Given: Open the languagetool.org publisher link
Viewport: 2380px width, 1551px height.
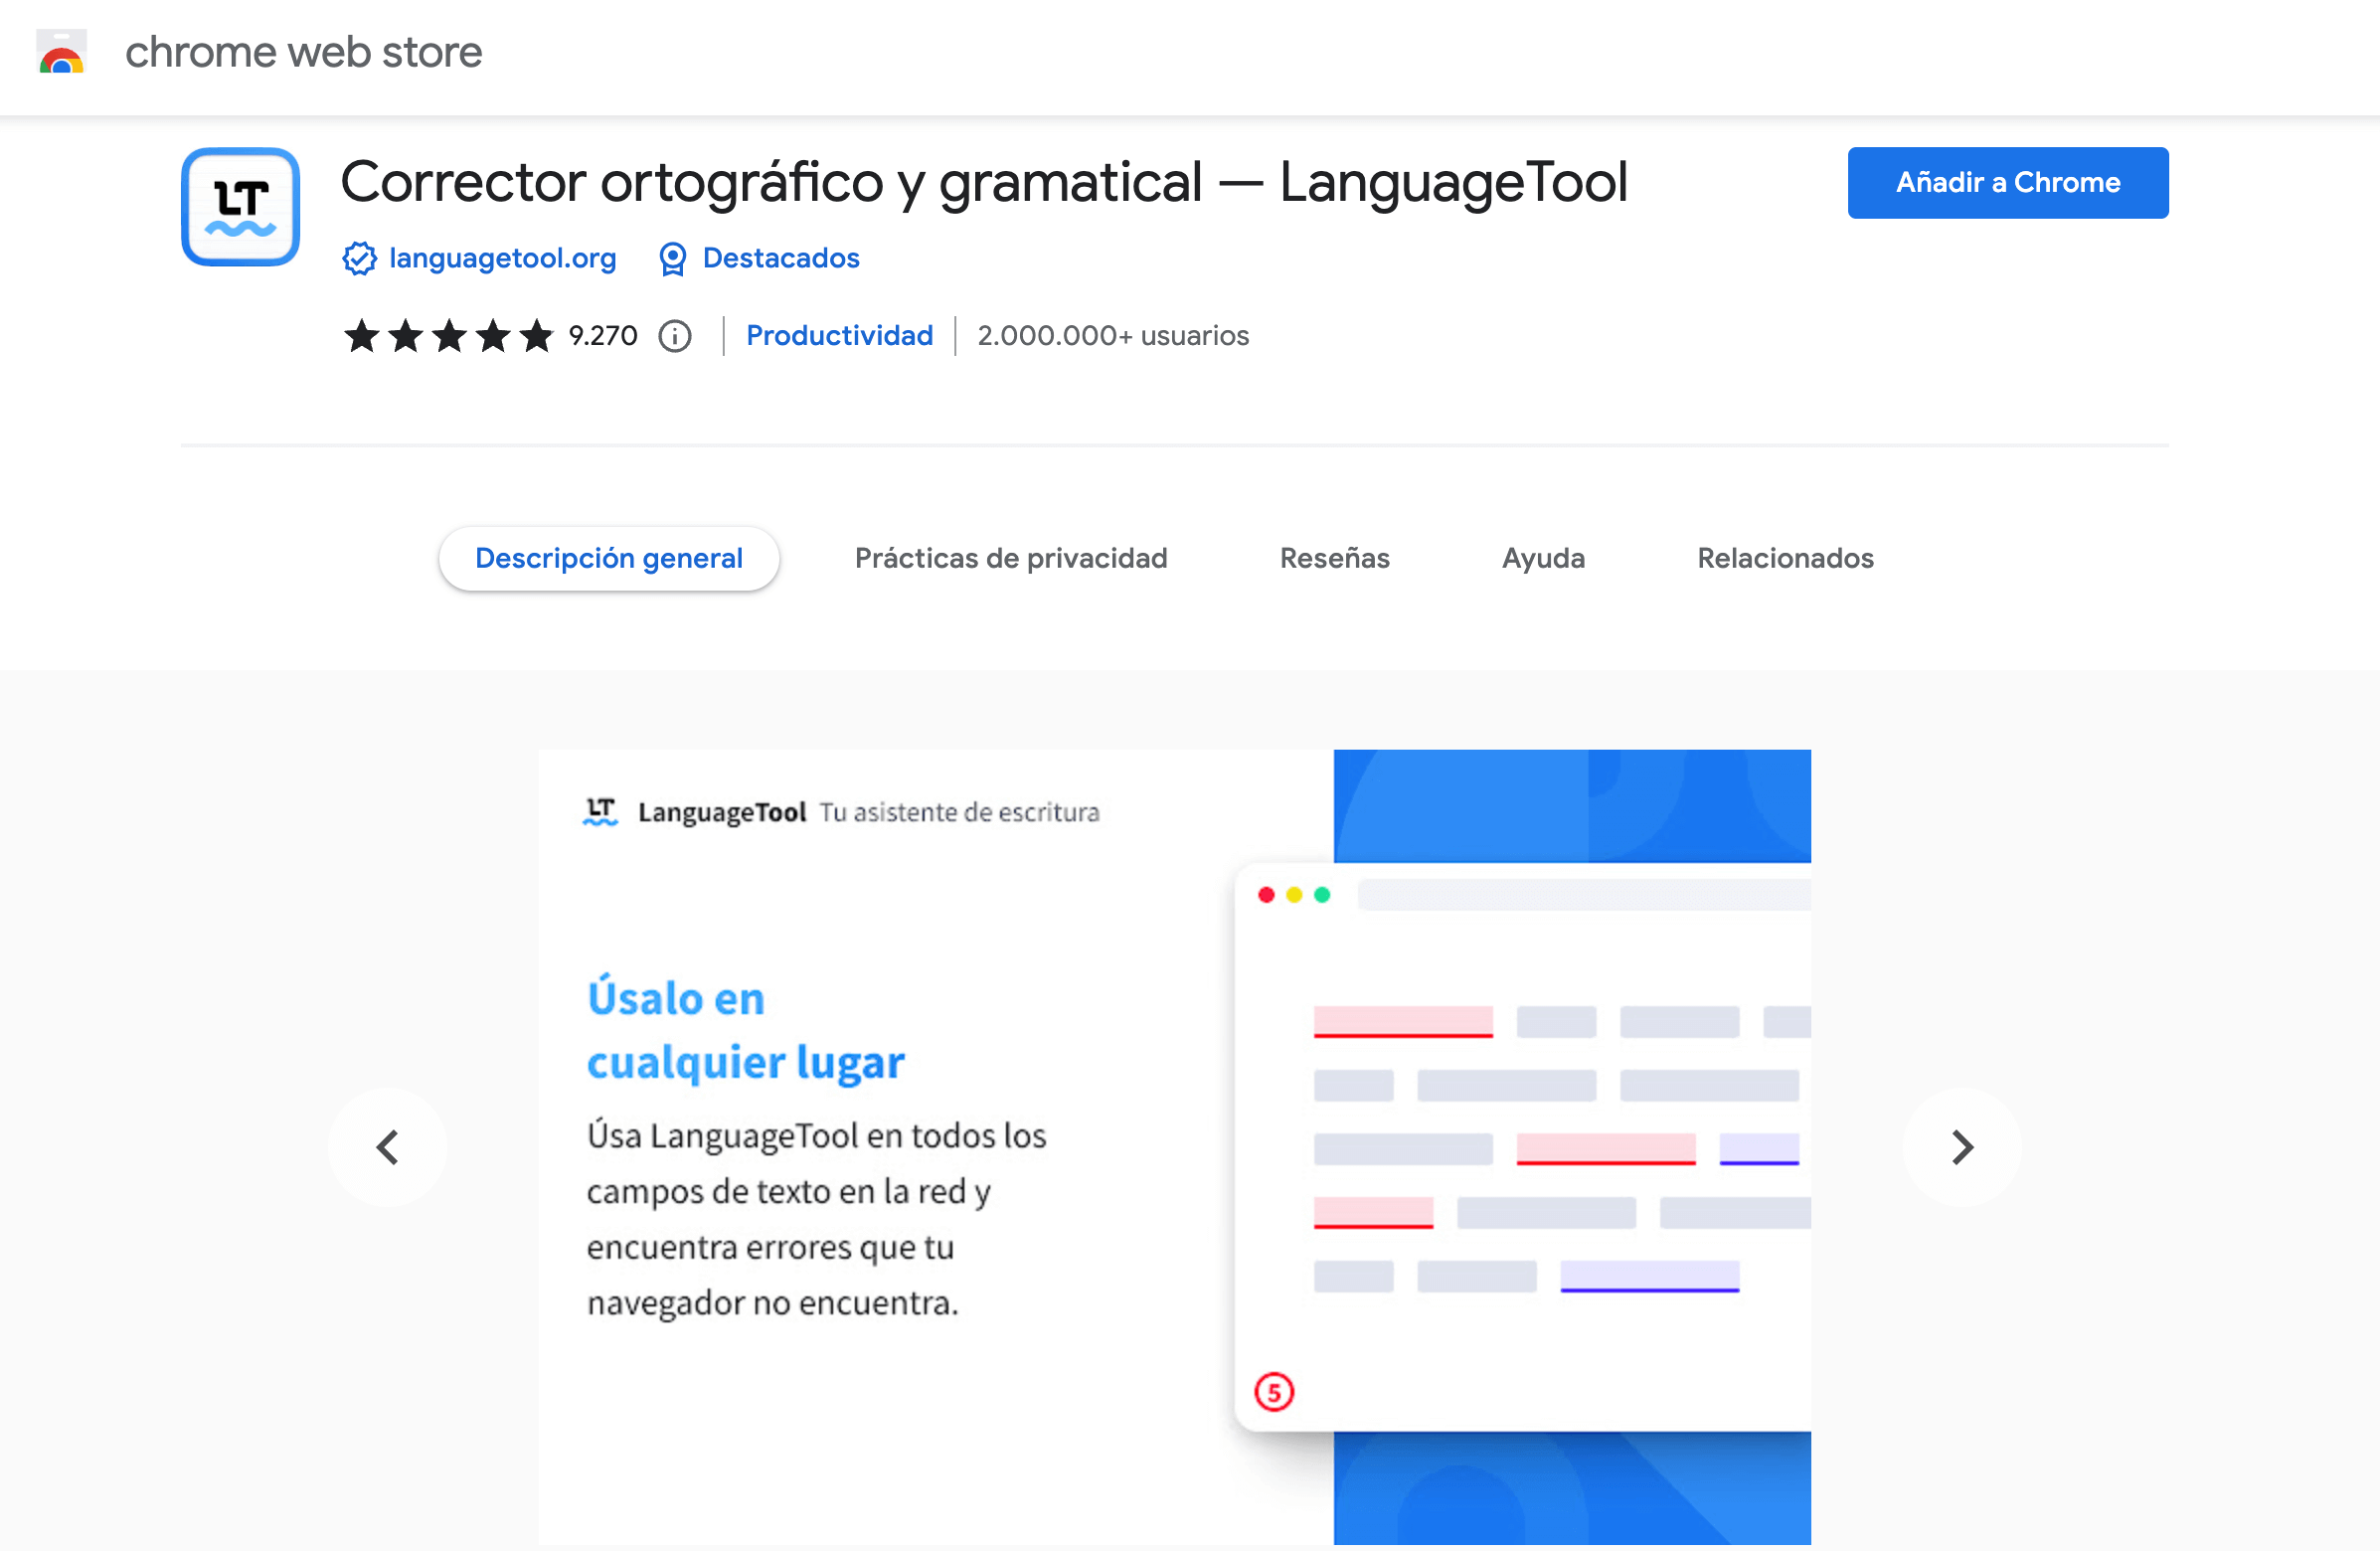Looking at the screenshot, I should [x=502, y=258].
